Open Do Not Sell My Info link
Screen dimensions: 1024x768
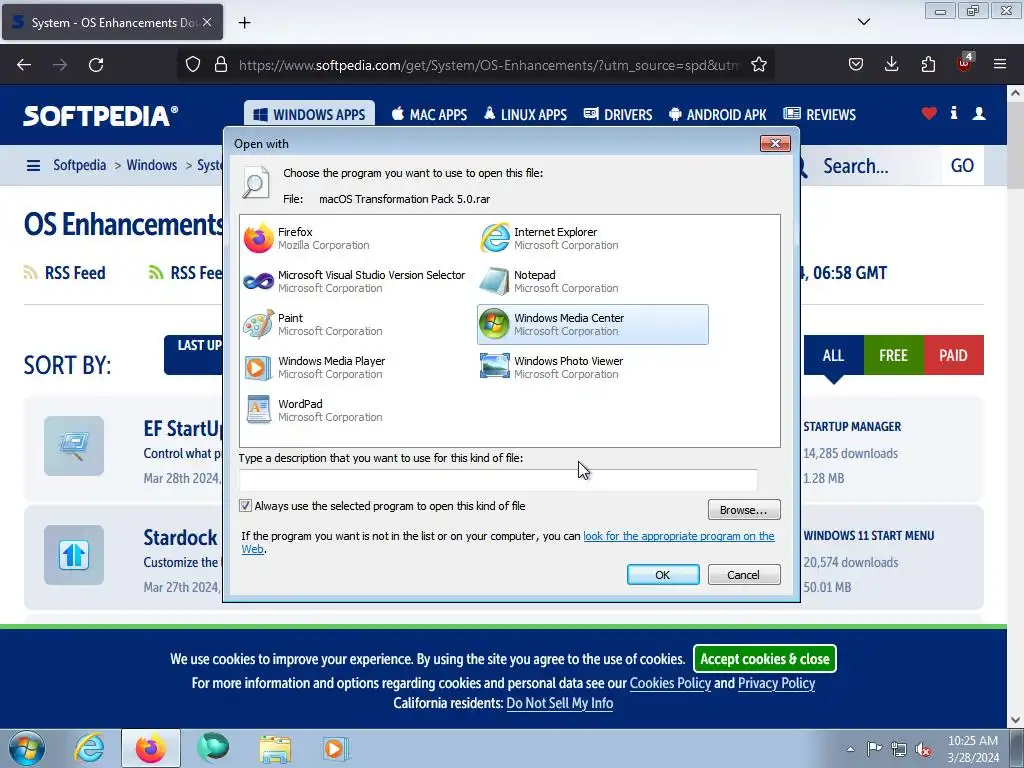[x=560, y=703]
